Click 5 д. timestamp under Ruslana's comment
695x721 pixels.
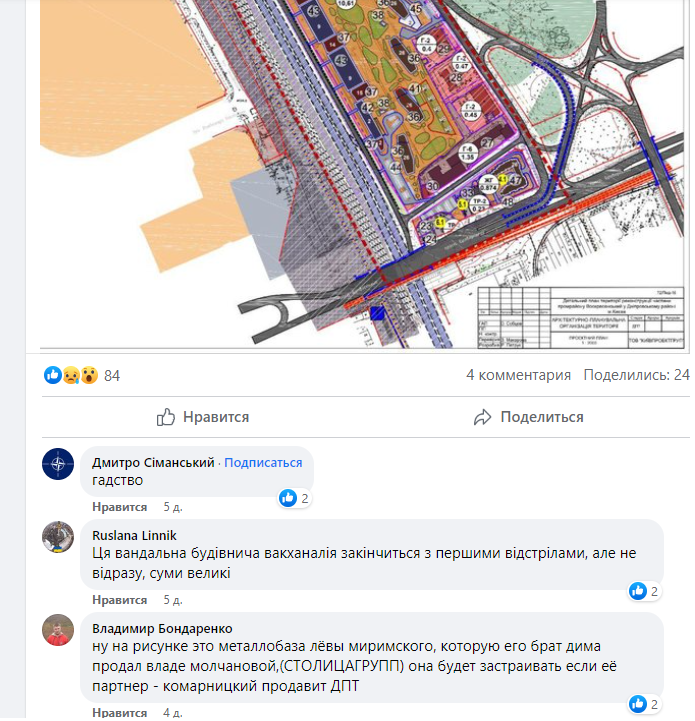click(173, 601)
